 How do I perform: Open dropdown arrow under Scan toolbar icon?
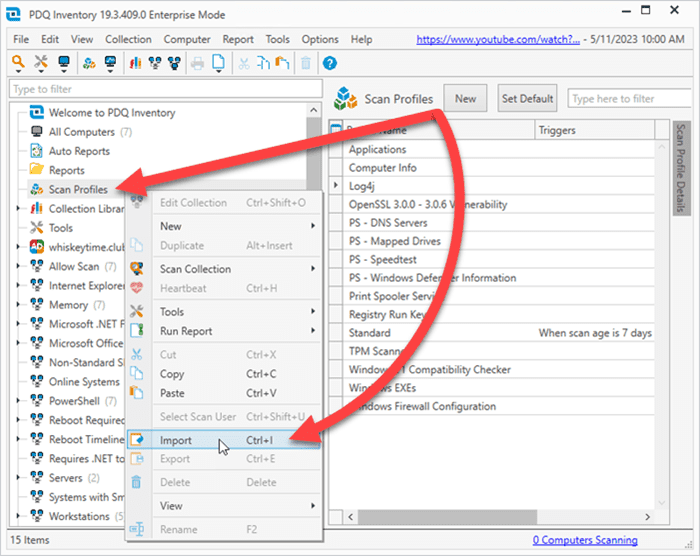tap(18, 71)
